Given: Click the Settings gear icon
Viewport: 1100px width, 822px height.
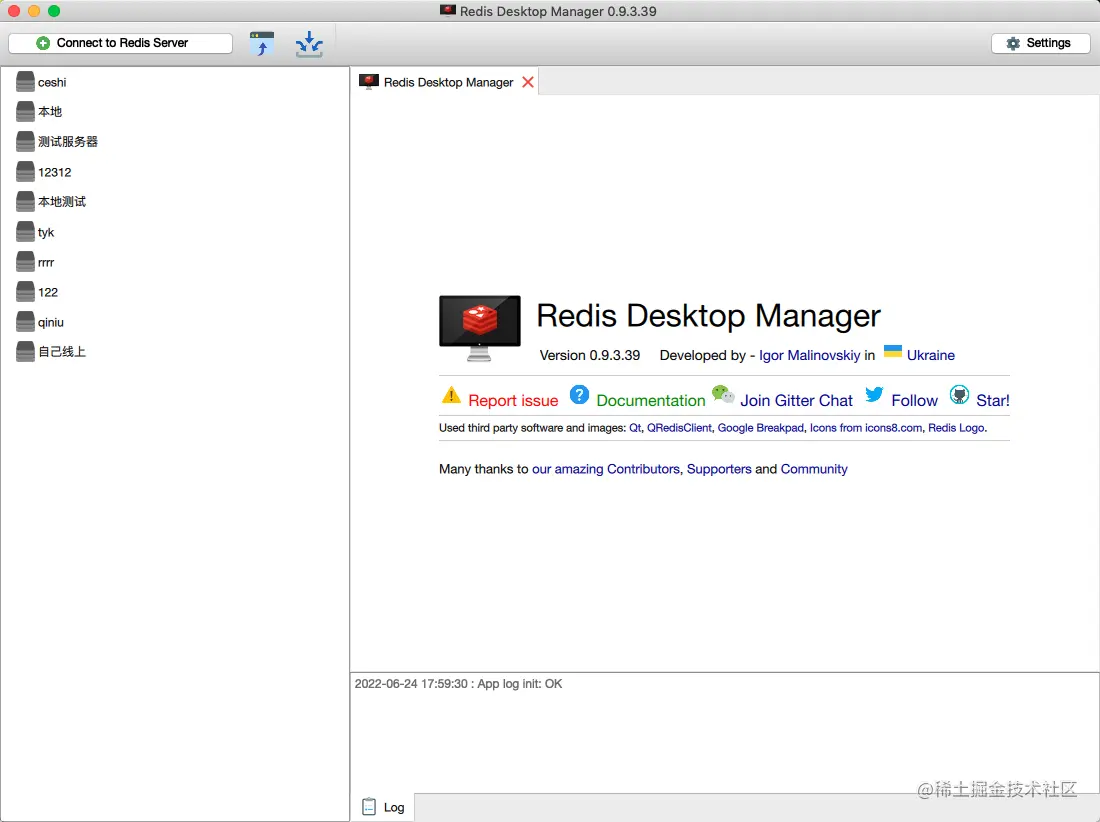Looking at the screenshot, I should point(1013,43).
